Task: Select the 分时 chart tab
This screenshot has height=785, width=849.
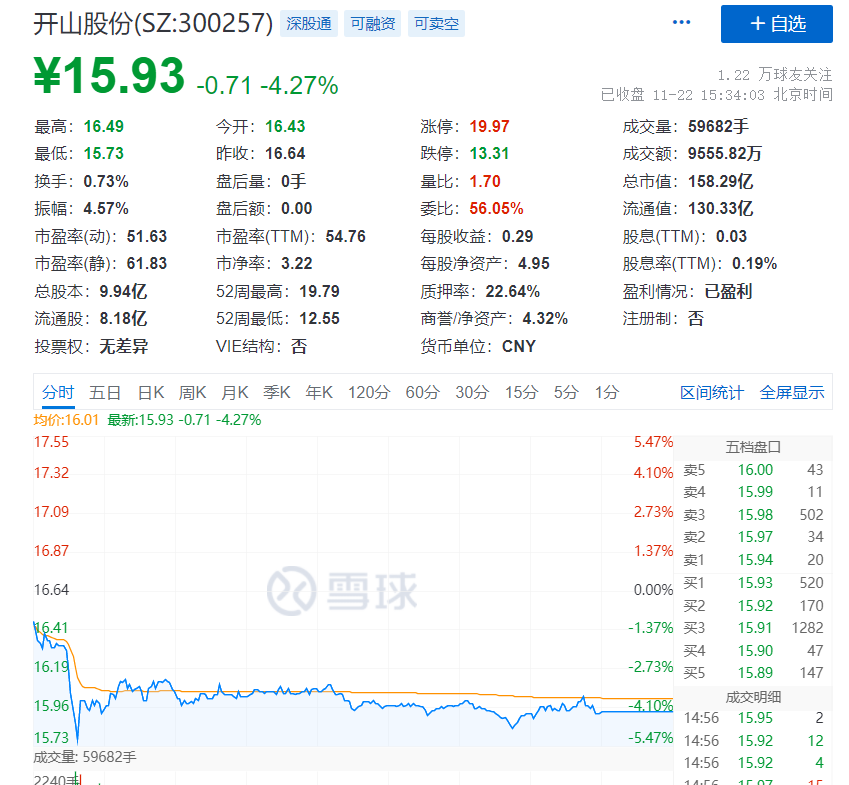Action: 58,392
